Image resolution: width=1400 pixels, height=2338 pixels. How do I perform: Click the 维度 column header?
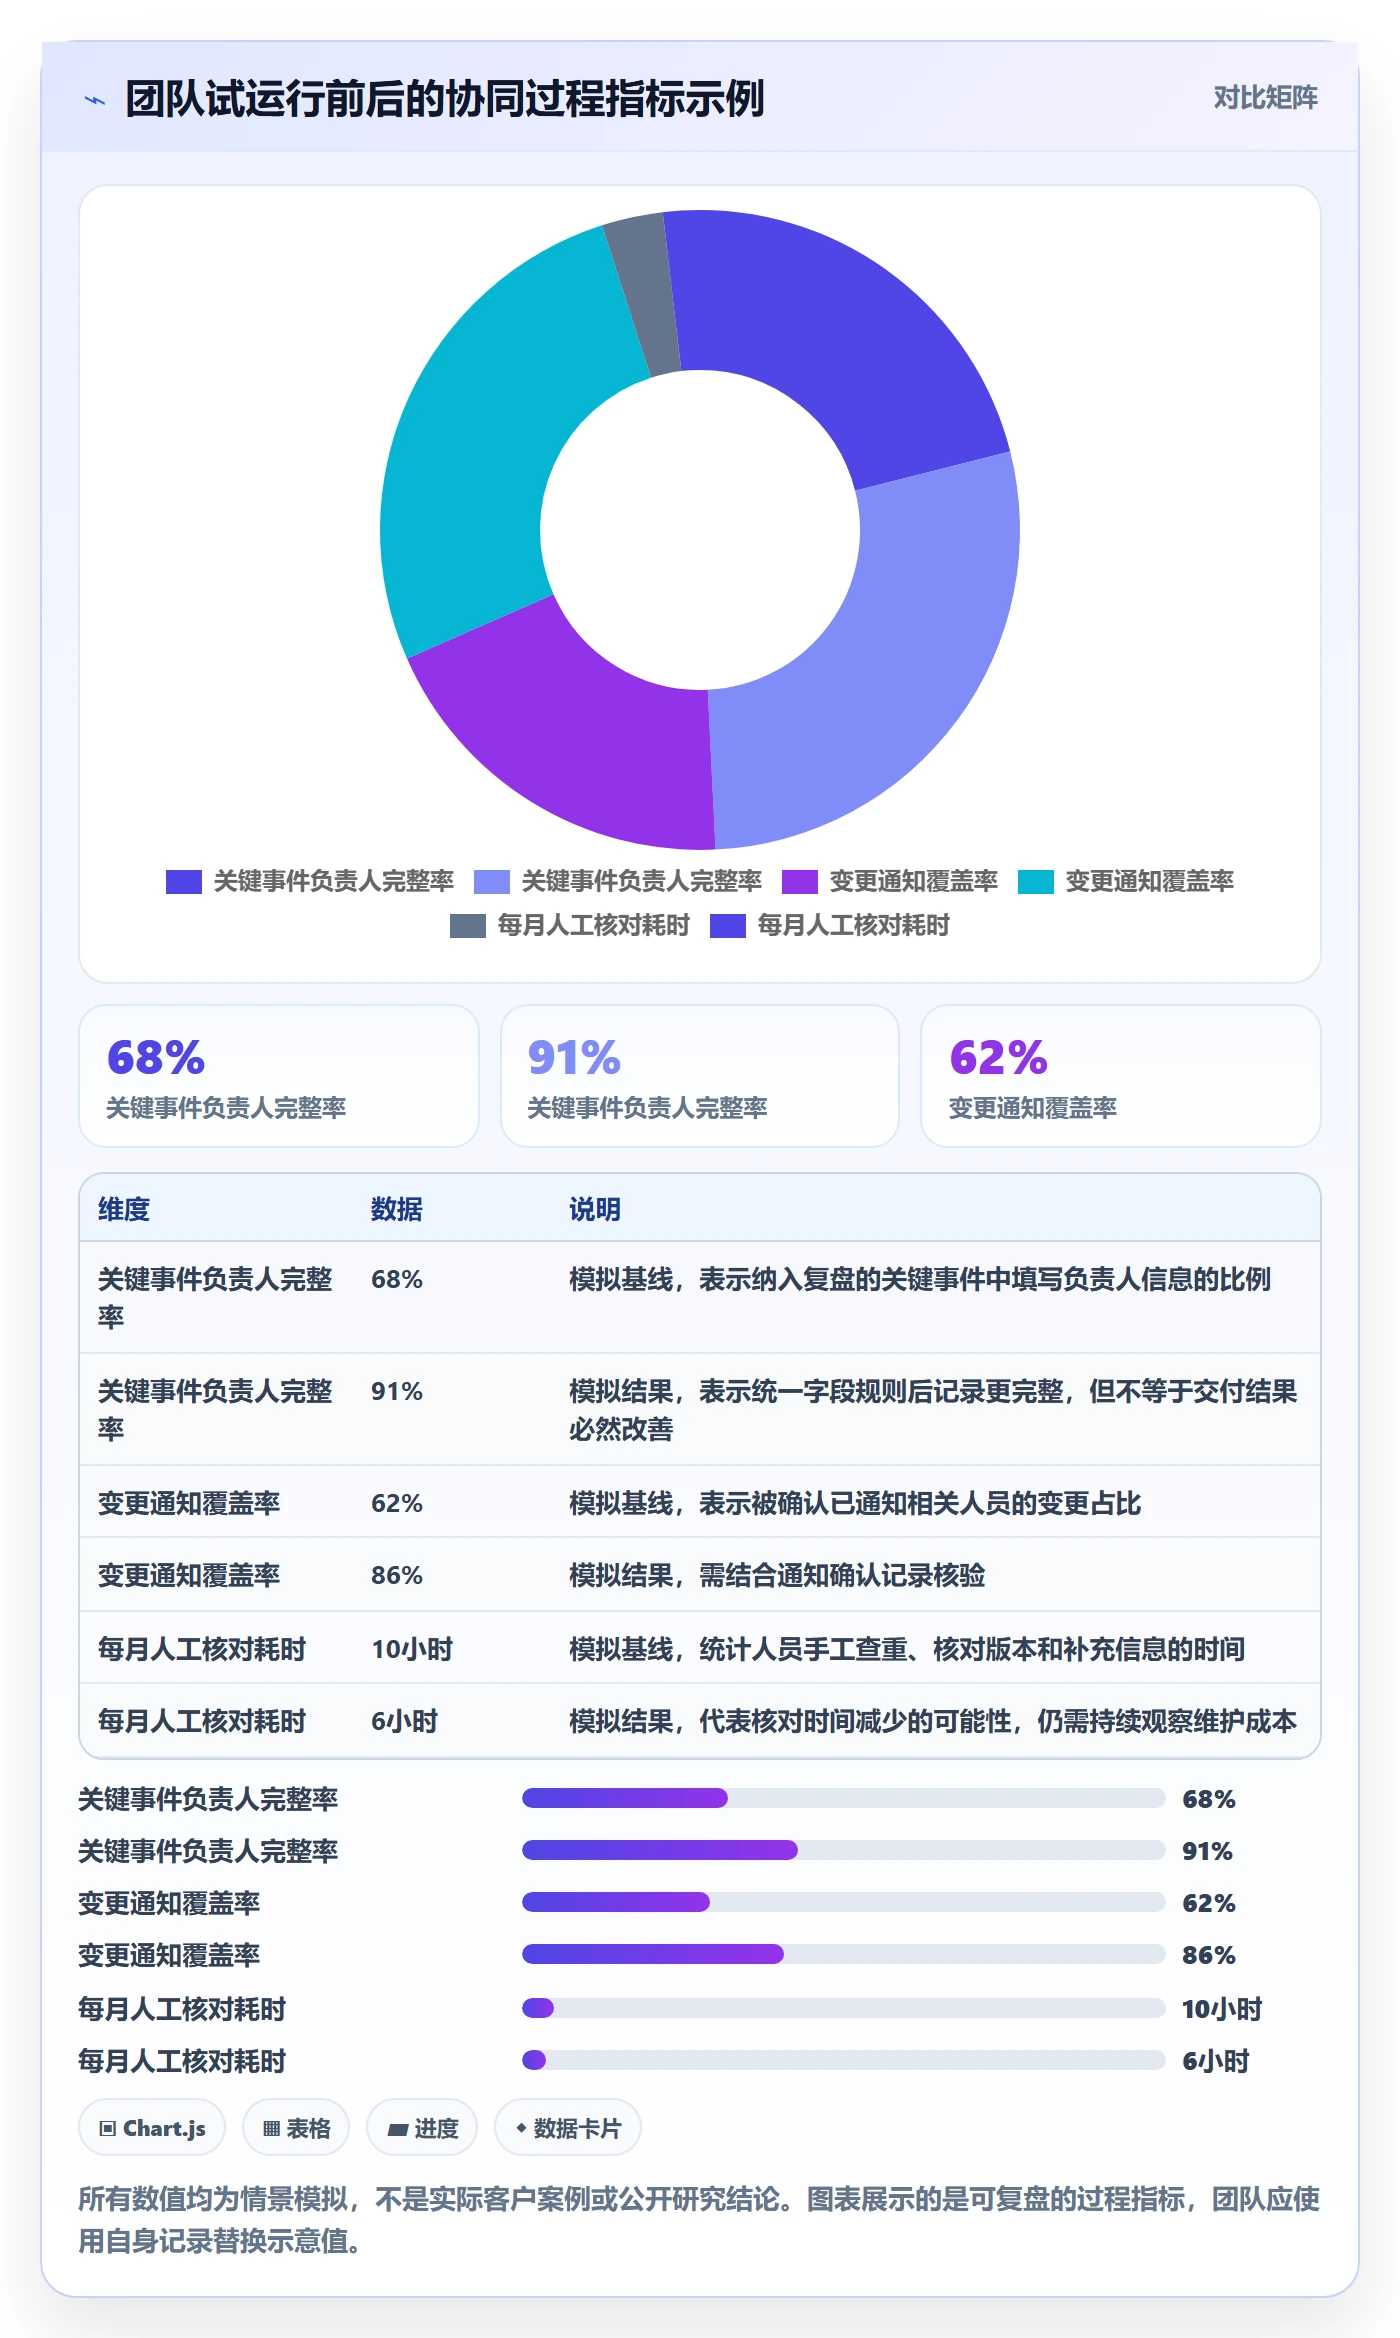(124, 1209)
